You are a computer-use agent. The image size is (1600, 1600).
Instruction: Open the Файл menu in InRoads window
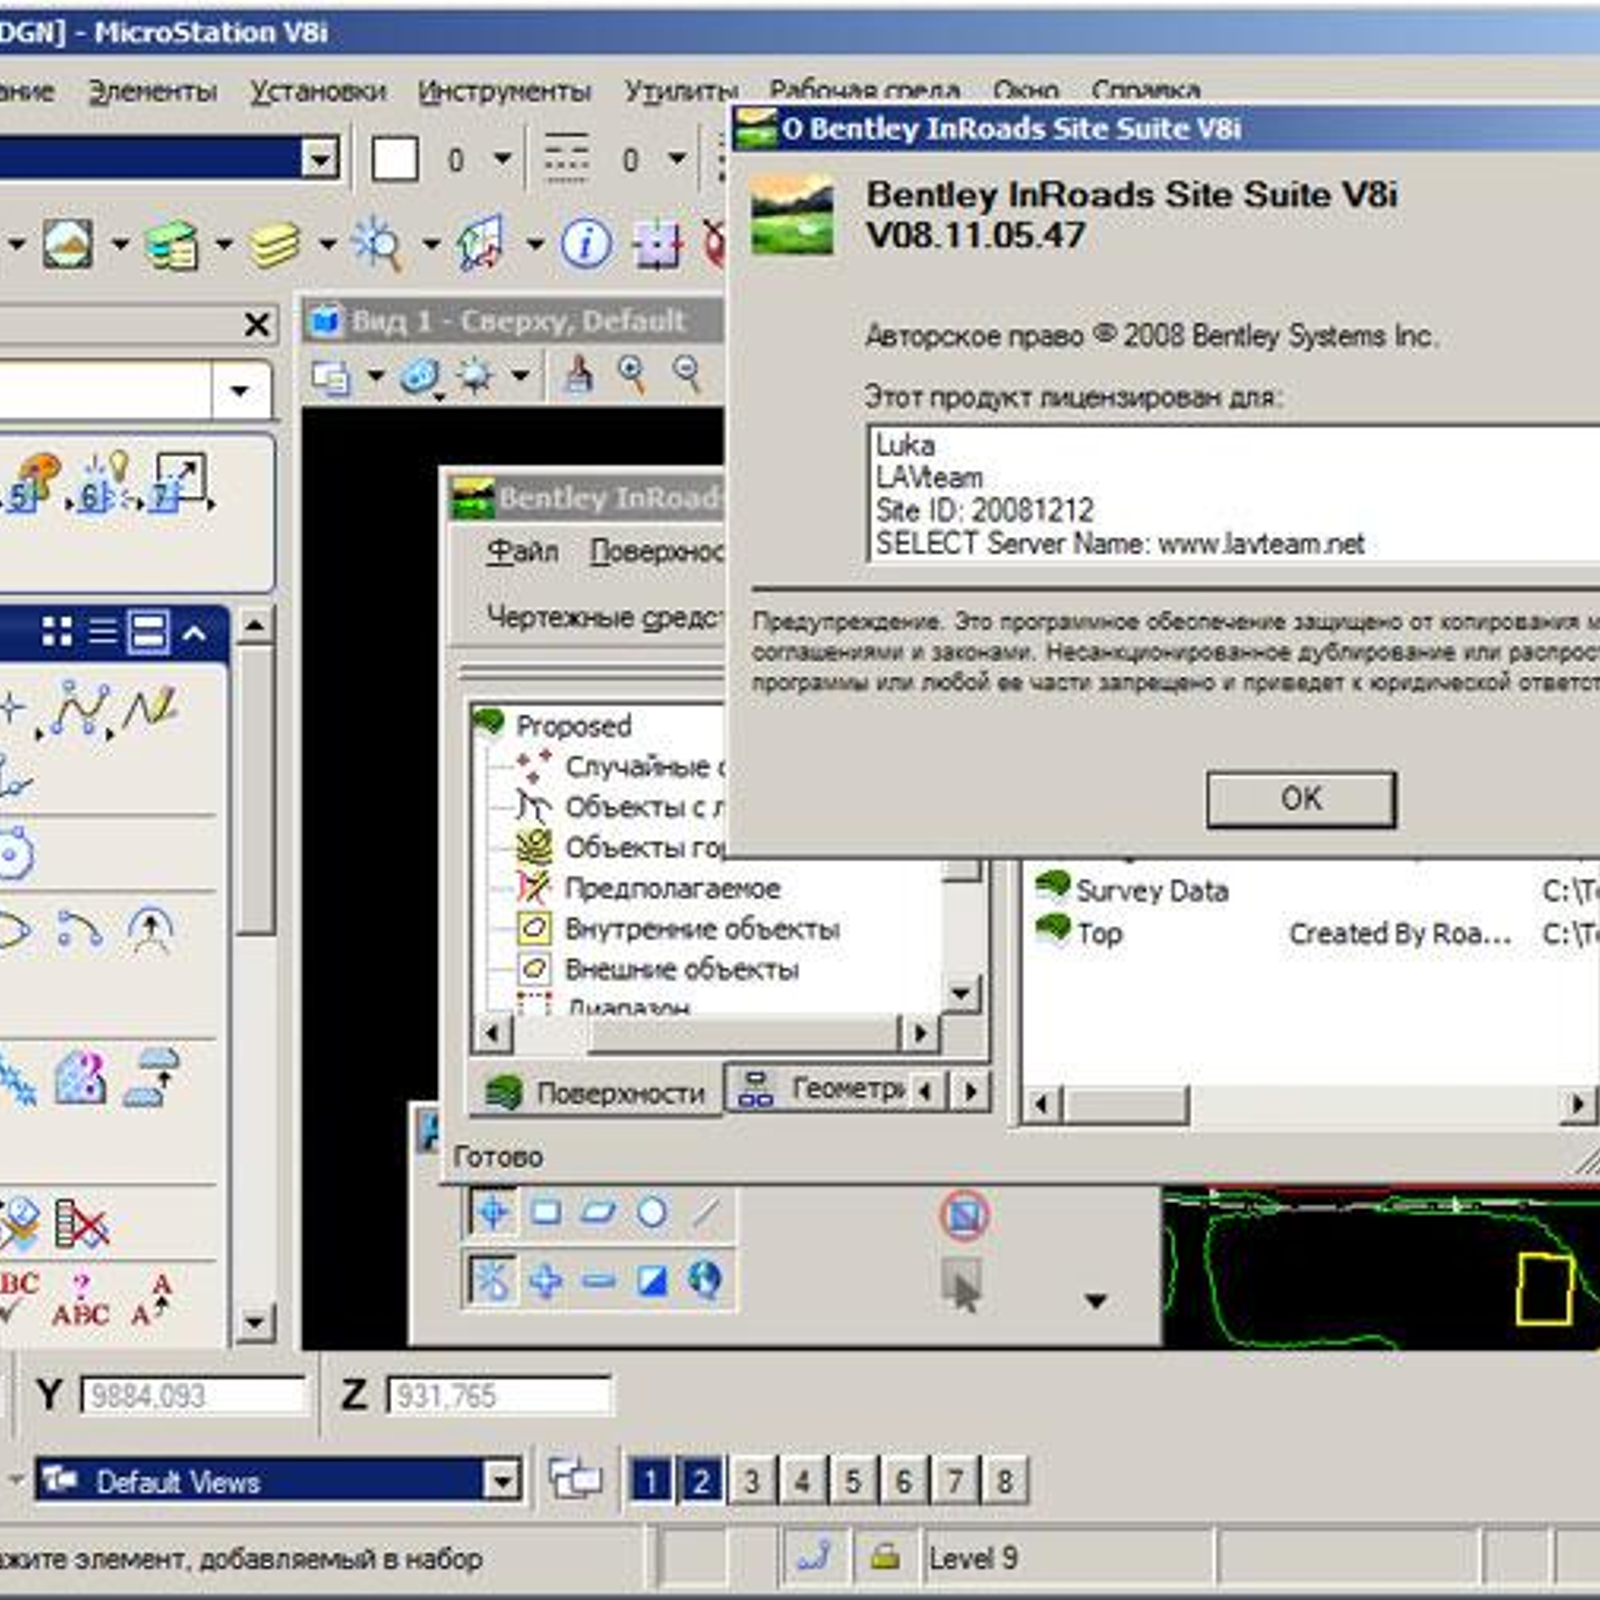point(522,551)
